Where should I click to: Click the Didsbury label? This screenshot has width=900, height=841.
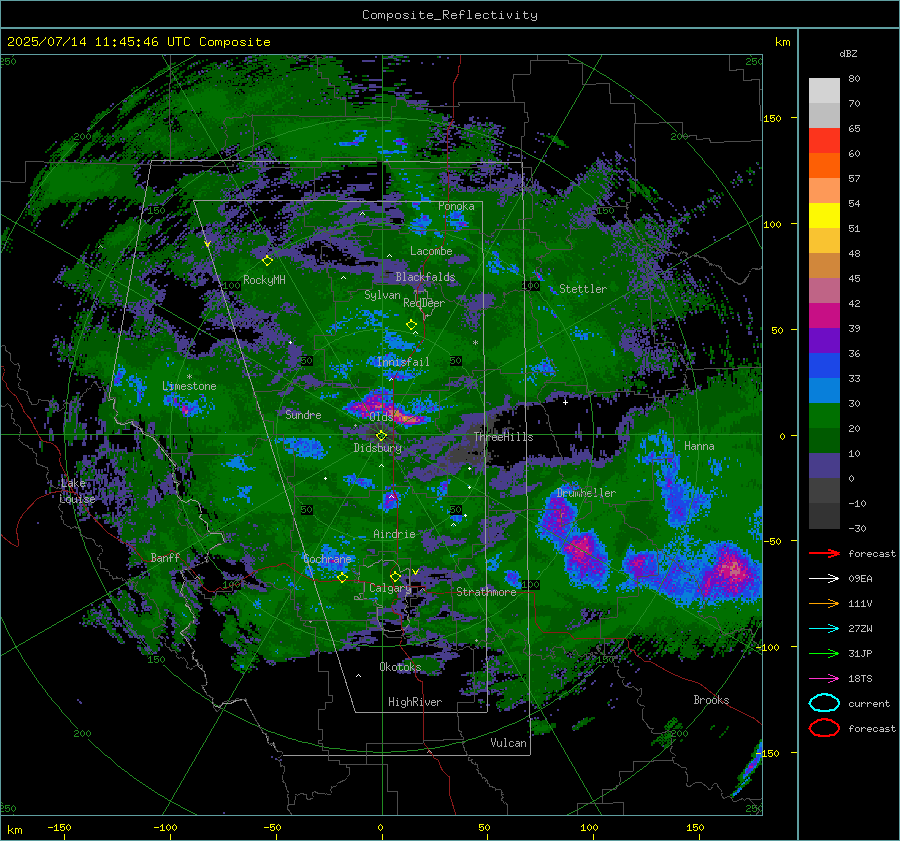(377, 448)
